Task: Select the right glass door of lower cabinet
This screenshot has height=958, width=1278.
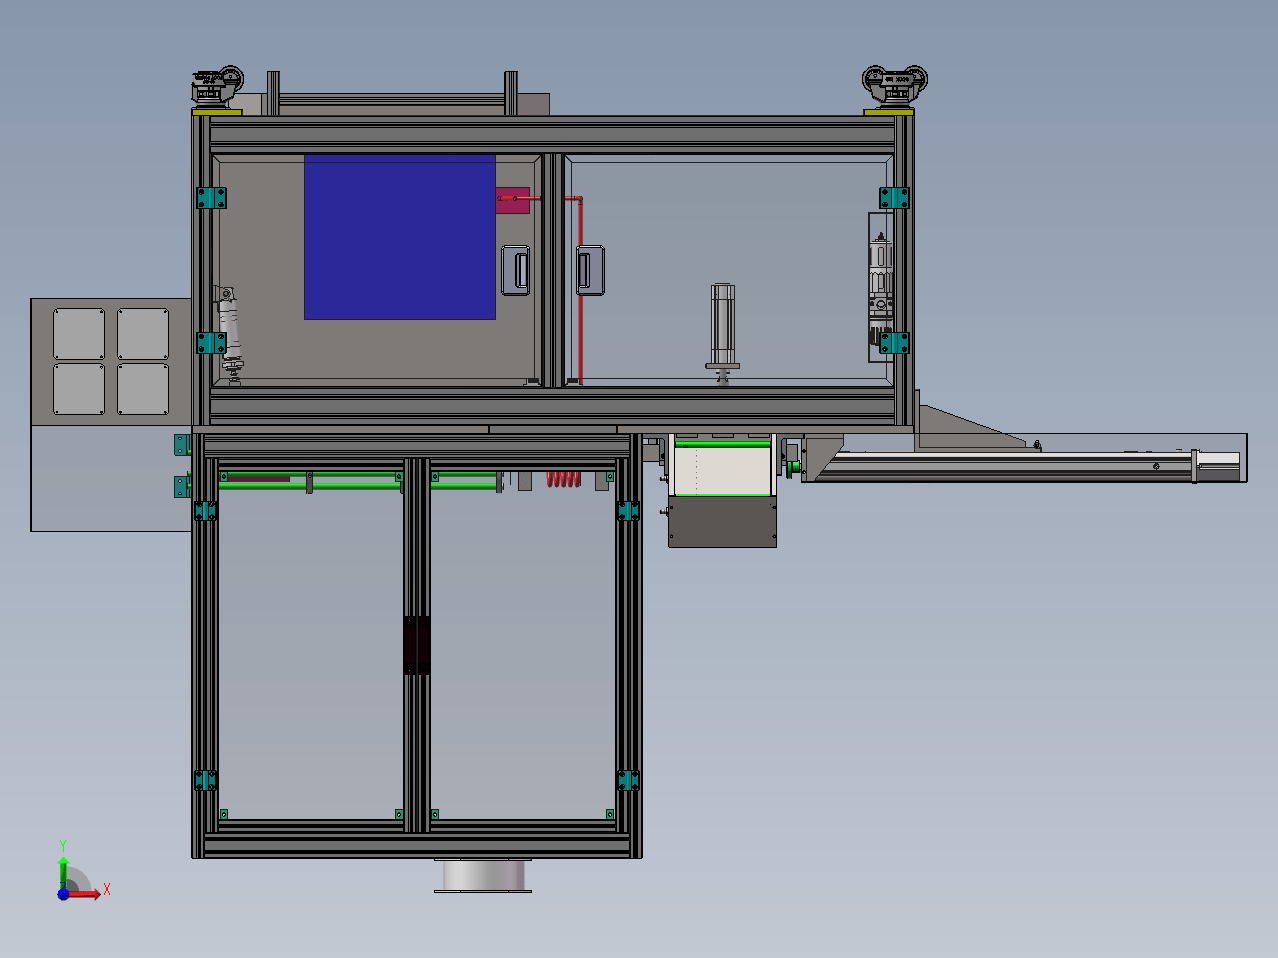Action: (x=523, y=647)
